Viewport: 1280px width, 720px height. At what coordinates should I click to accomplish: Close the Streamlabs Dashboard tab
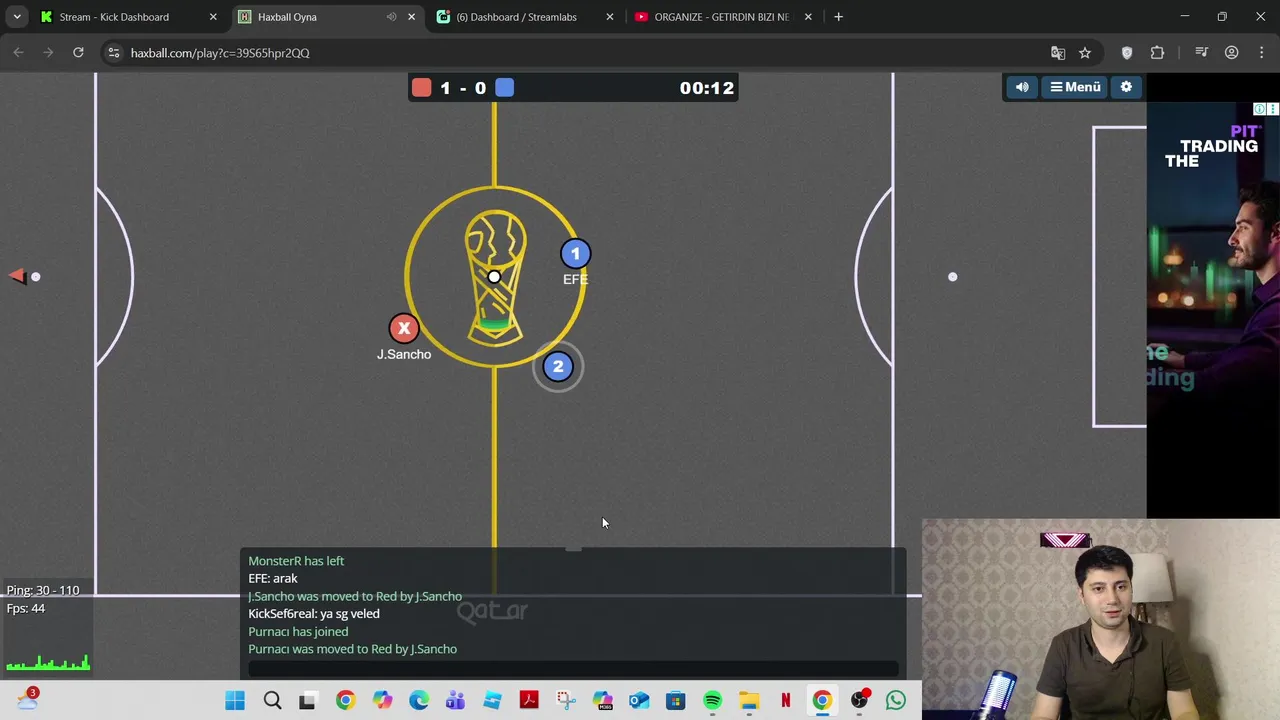click(609, 17)
